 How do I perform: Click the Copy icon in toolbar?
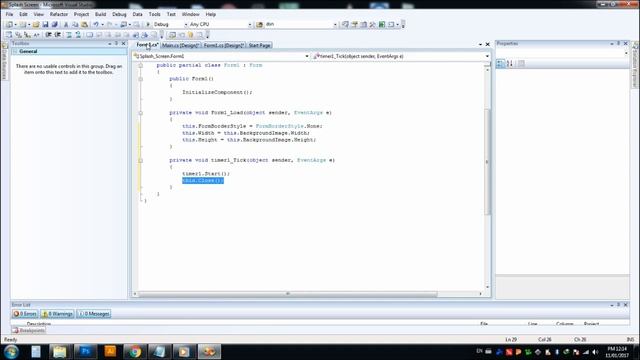[75, 24]
